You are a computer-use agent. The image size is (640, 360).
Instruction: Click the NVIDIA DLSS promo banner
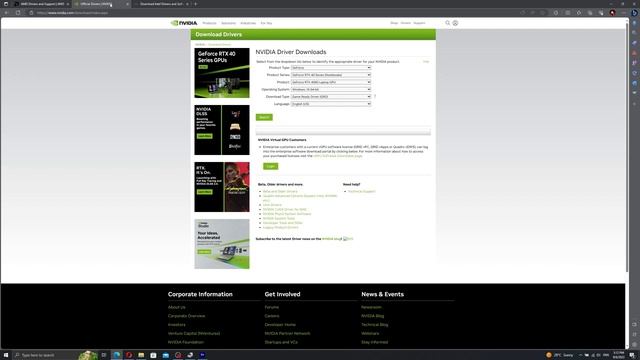click(x=222, y=130)
